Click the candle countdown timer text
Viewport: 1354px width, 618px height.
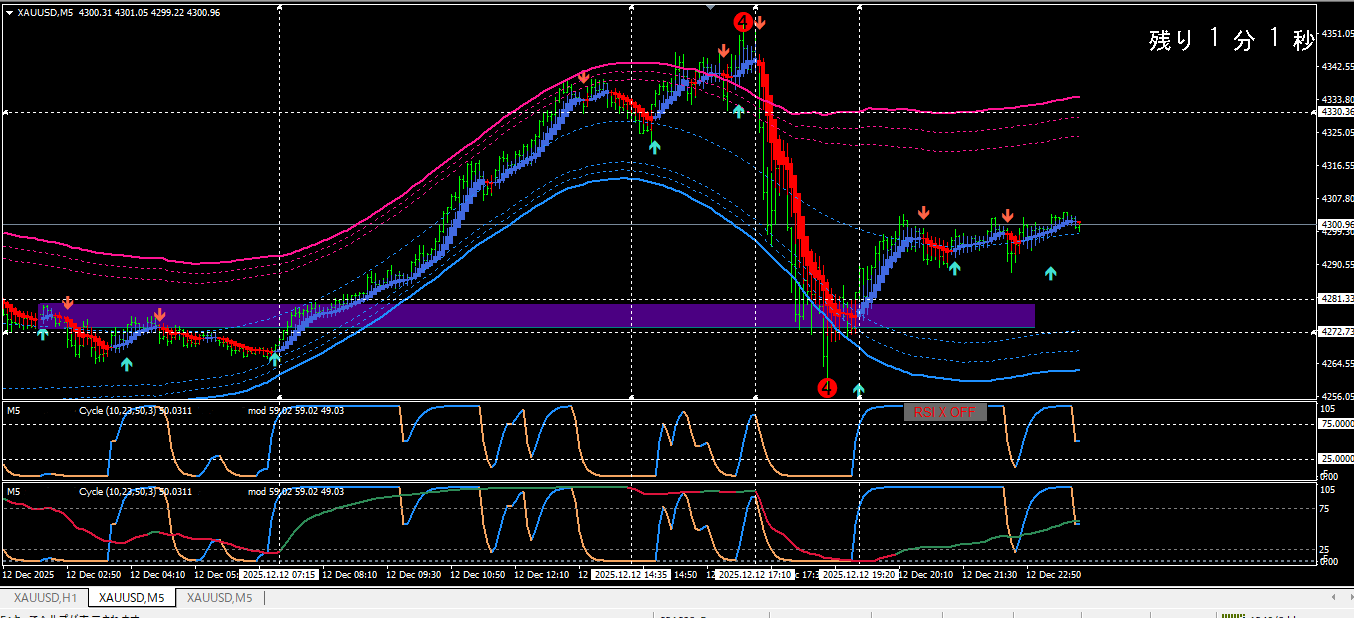(x=1230, y=40)
